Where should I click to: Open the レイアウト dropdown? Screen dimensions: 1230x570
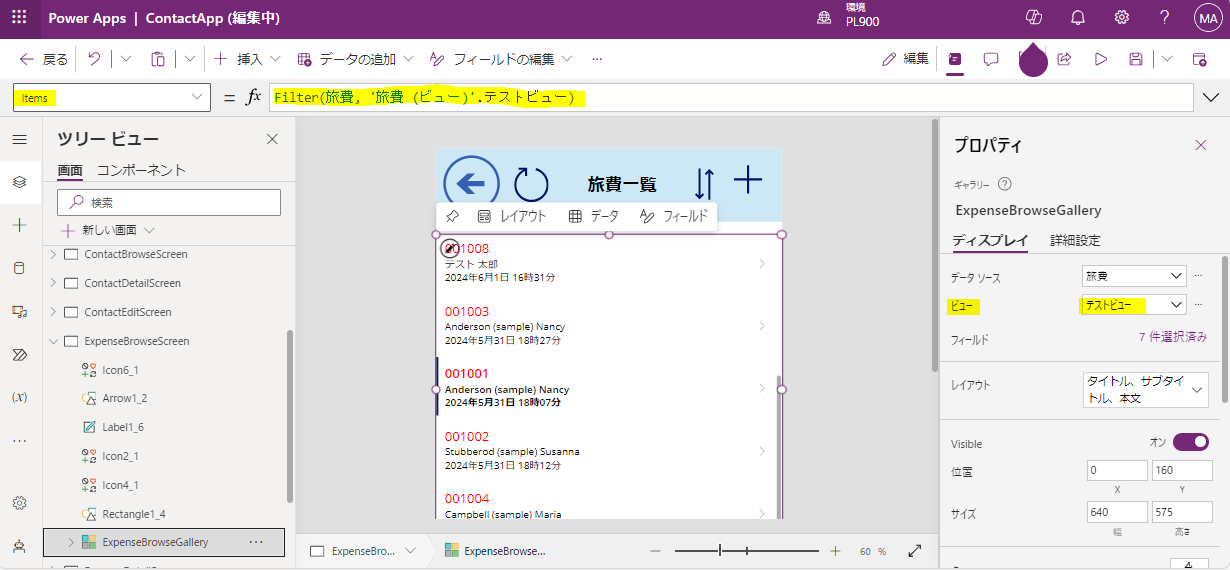tap(1146, 390)
